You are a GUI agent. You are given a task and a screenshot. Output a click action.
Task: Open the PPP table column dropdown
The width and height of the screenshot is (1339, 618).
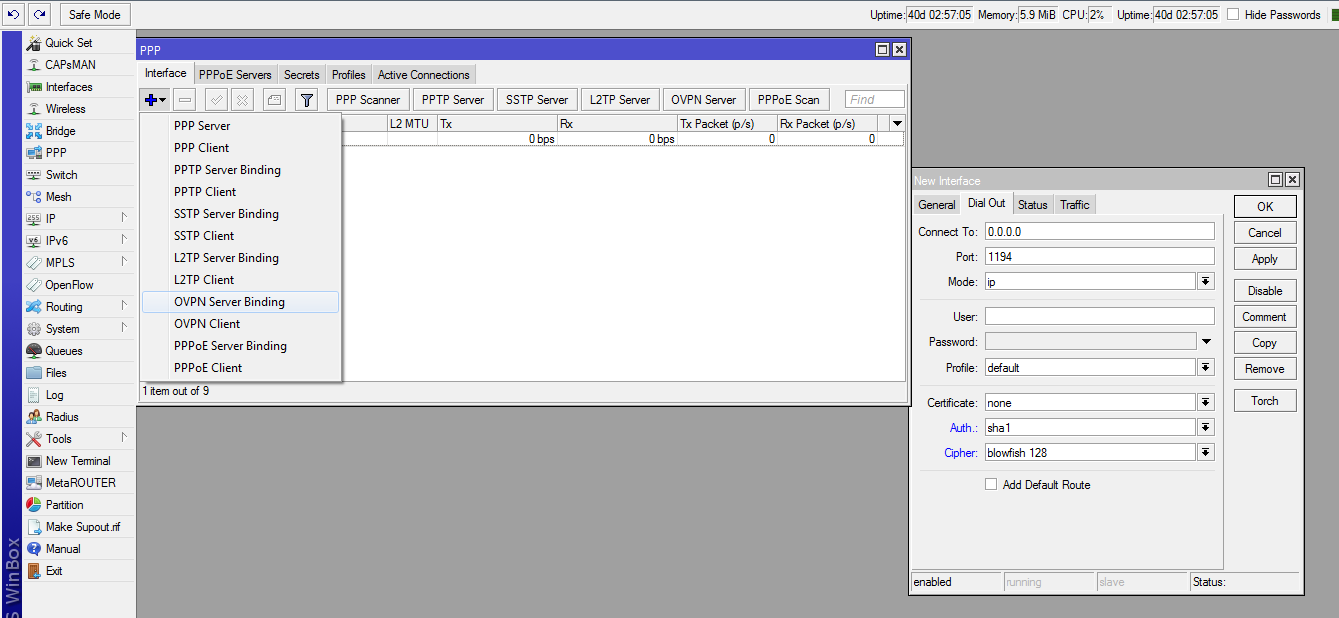click(x=897, y=123)
